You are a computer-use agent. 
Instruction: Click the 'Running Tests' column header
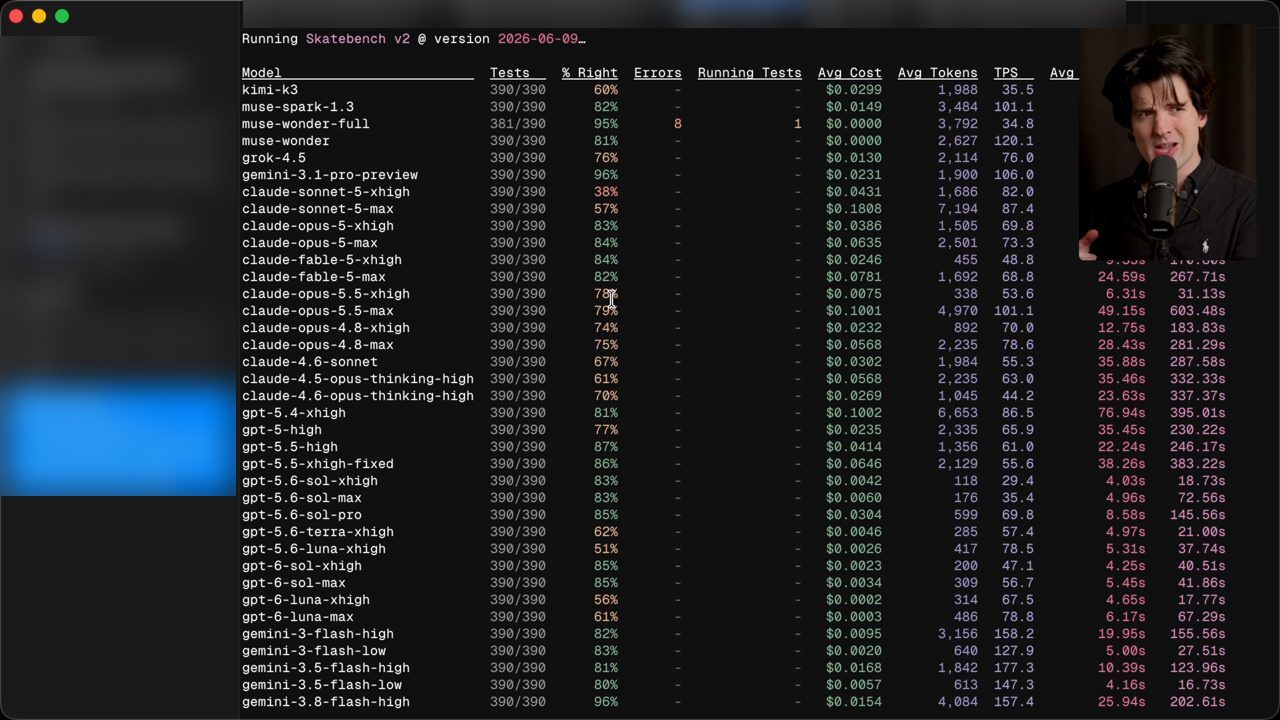(x=750, y=73)
